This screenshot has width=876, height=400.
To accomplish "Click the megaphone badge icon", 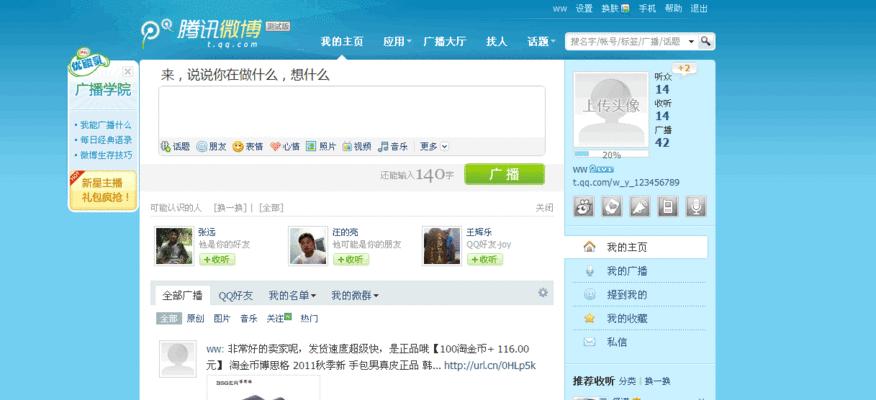I will [x=640, y=206].
